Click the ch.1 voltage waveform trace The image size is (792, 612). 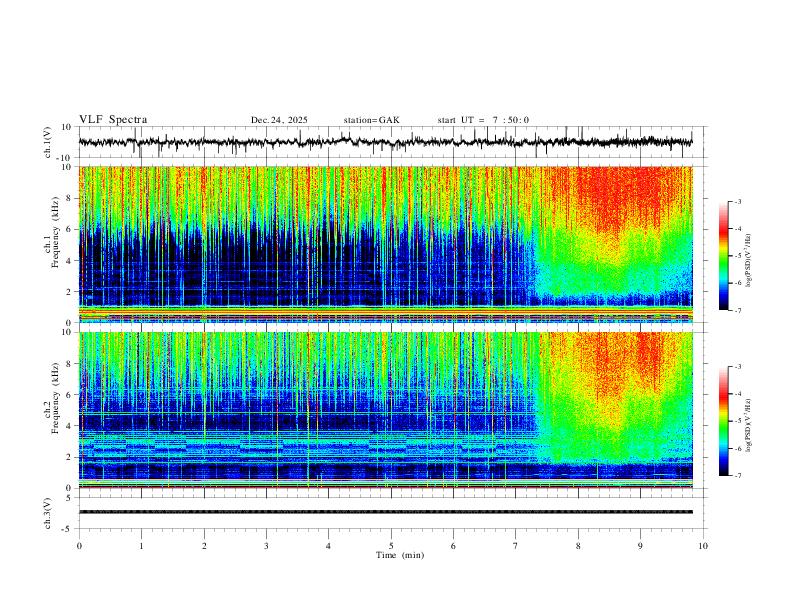(385, 142)
